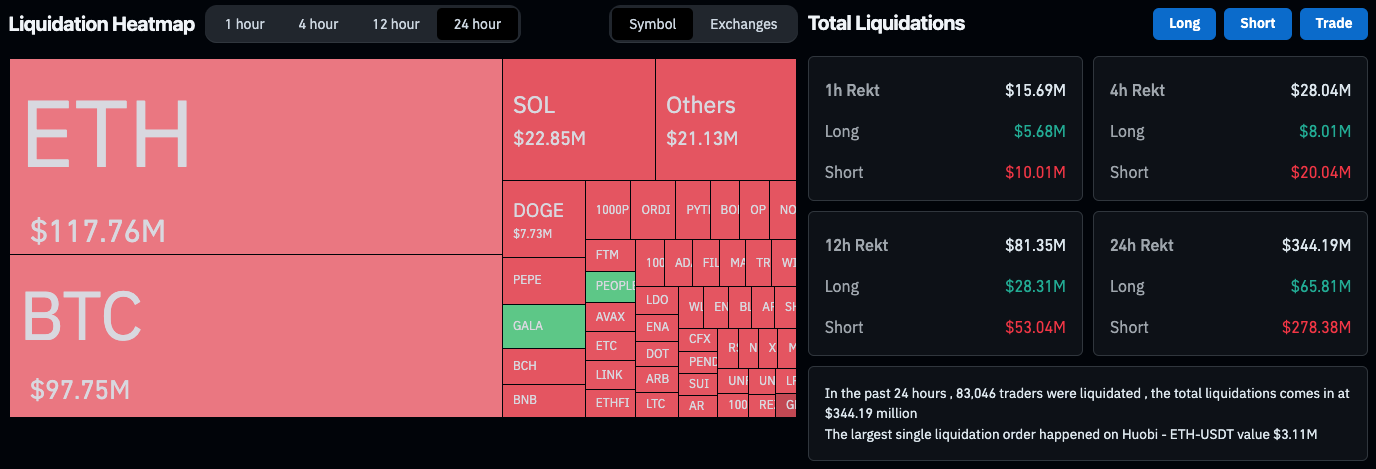
Task: Switch to the 12 hour timeframe
Action: click(x=396, y=24)
